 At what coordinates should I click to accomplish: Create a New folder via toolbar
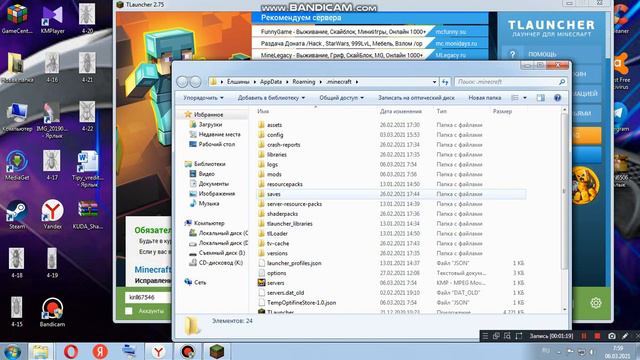pos(484,98)
